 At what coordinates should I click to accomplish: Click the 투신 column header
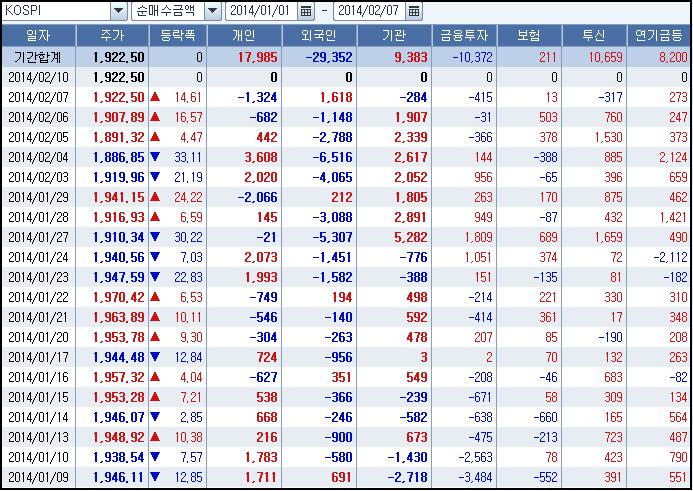coord(594,36)
